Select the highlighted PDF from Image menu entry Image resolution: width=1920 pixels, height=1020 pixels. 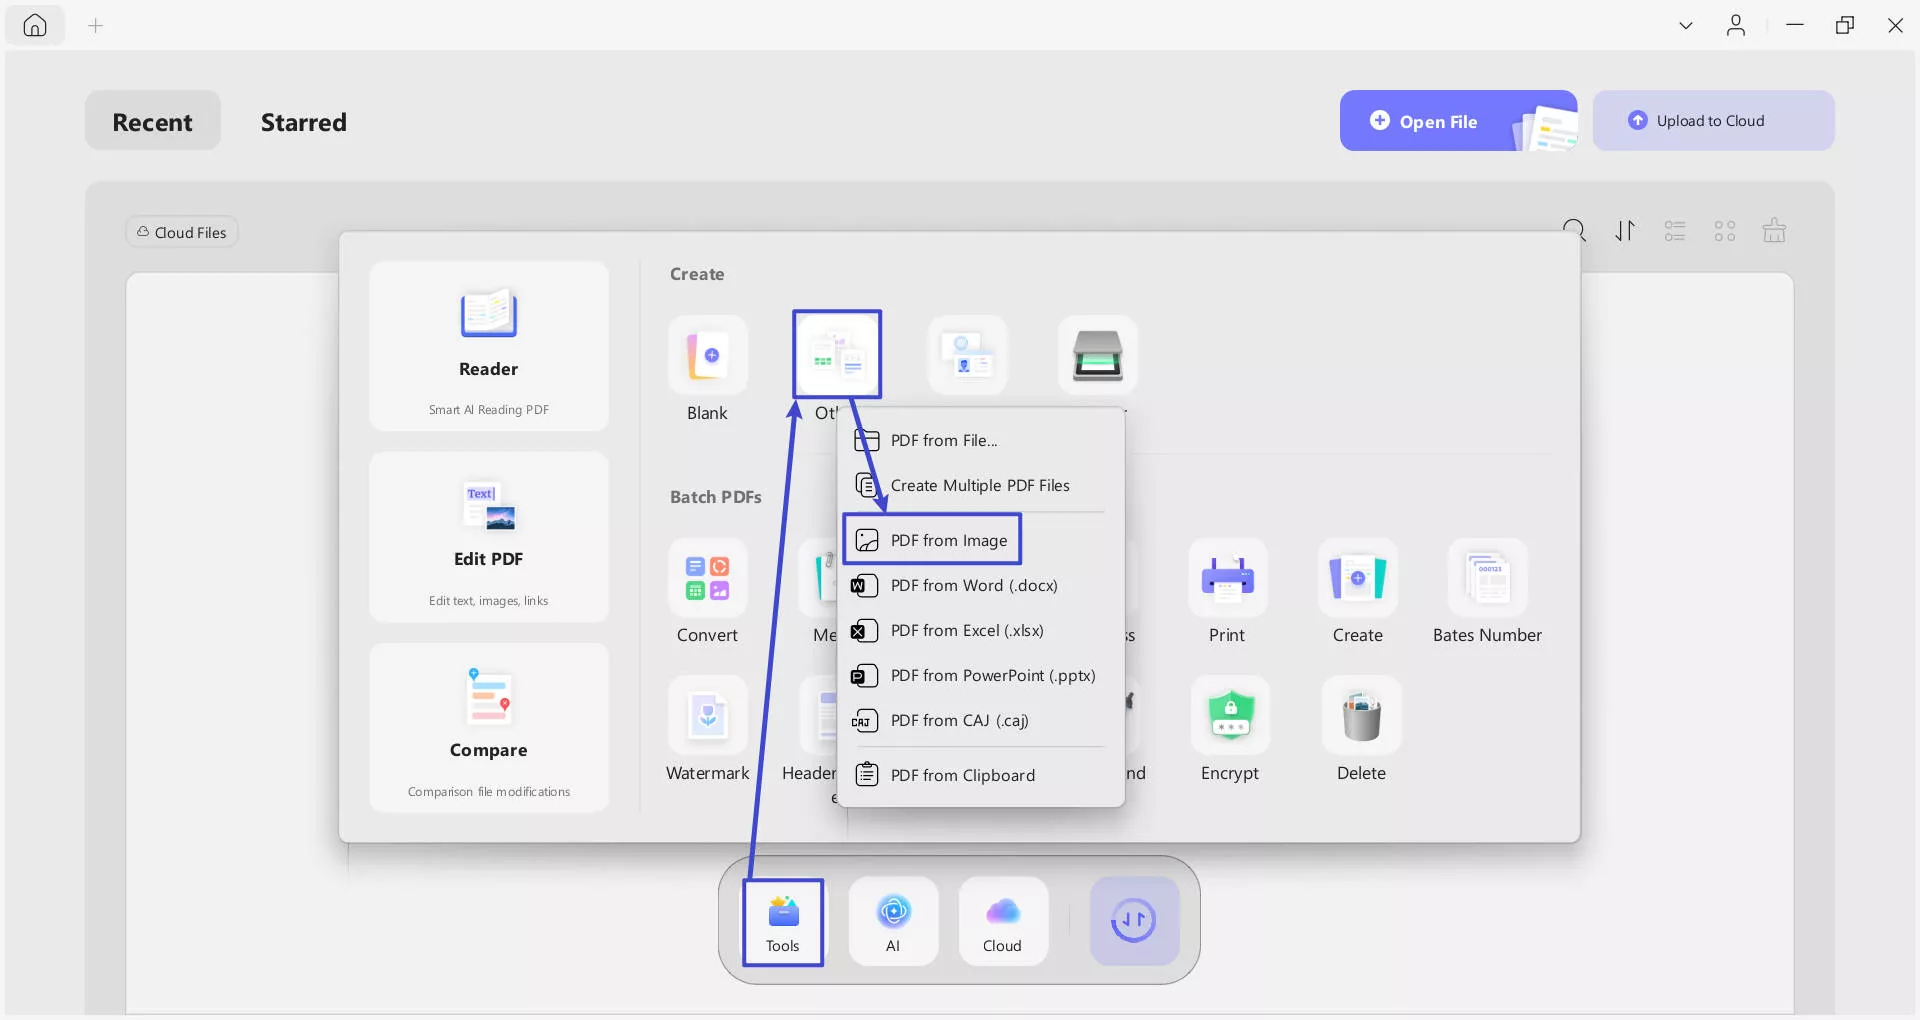pyautogui.click(x=932, y=539)
